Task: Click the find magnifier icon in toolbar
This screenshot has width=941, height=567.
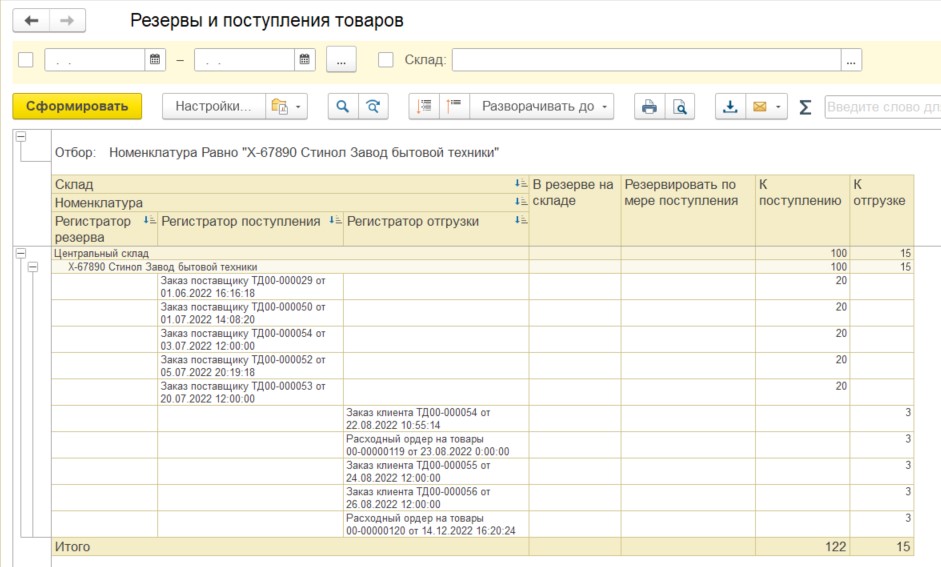Action: coord(342,106)
